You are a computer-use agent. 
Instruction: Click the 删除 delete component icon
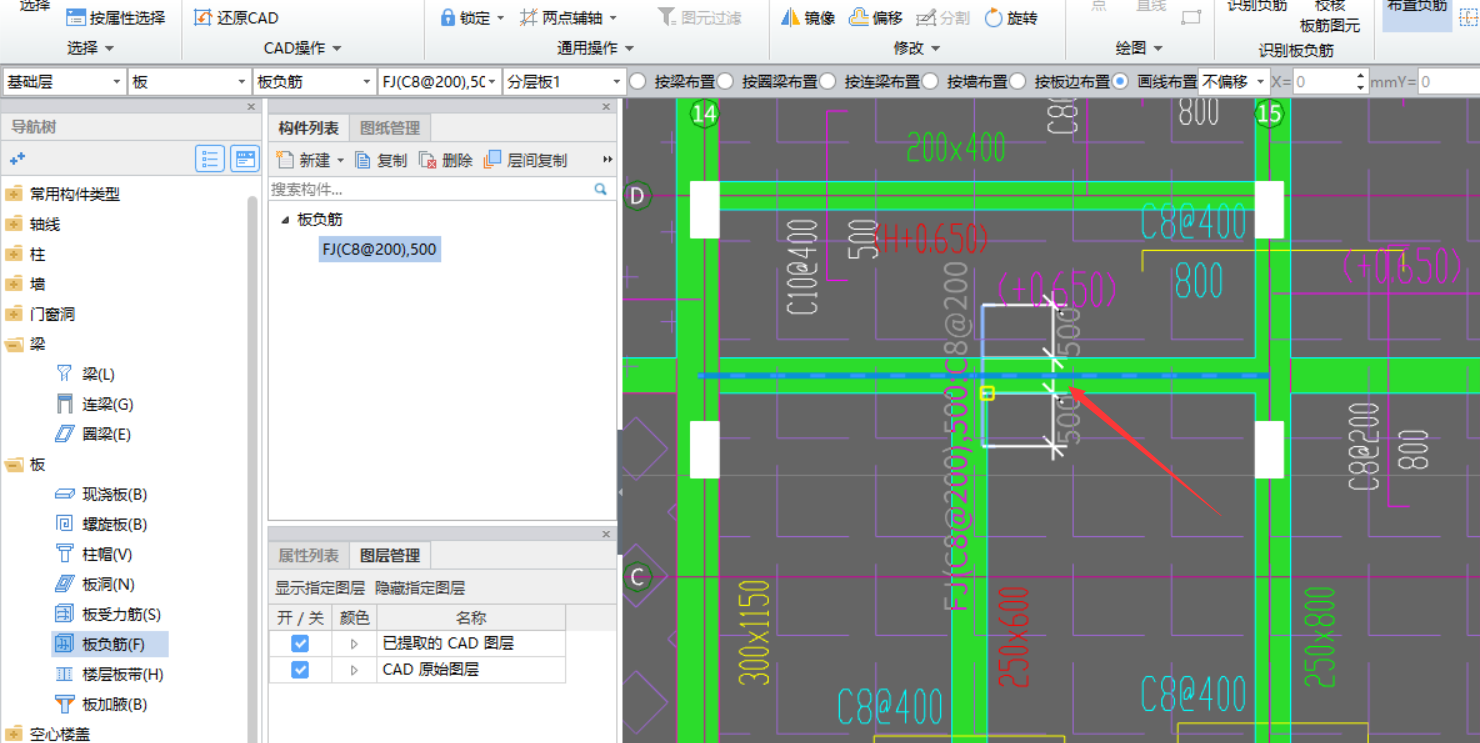(428, 160)
